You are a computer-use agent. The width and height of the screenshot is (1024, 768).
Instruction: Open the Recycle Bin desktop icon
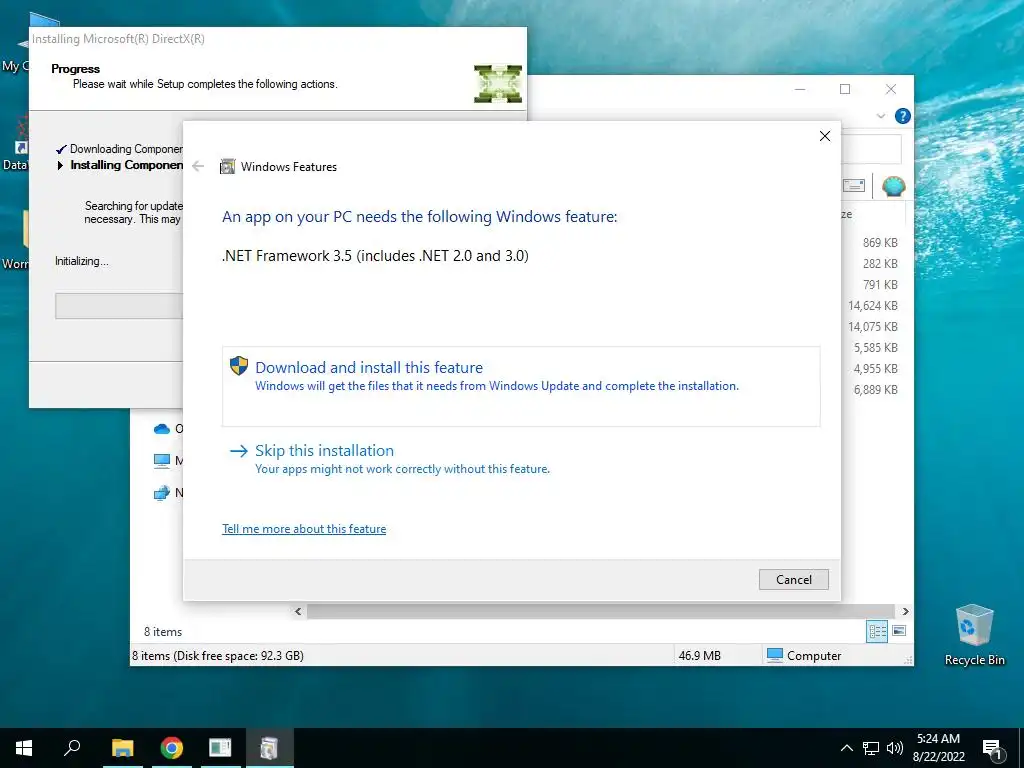974,635
